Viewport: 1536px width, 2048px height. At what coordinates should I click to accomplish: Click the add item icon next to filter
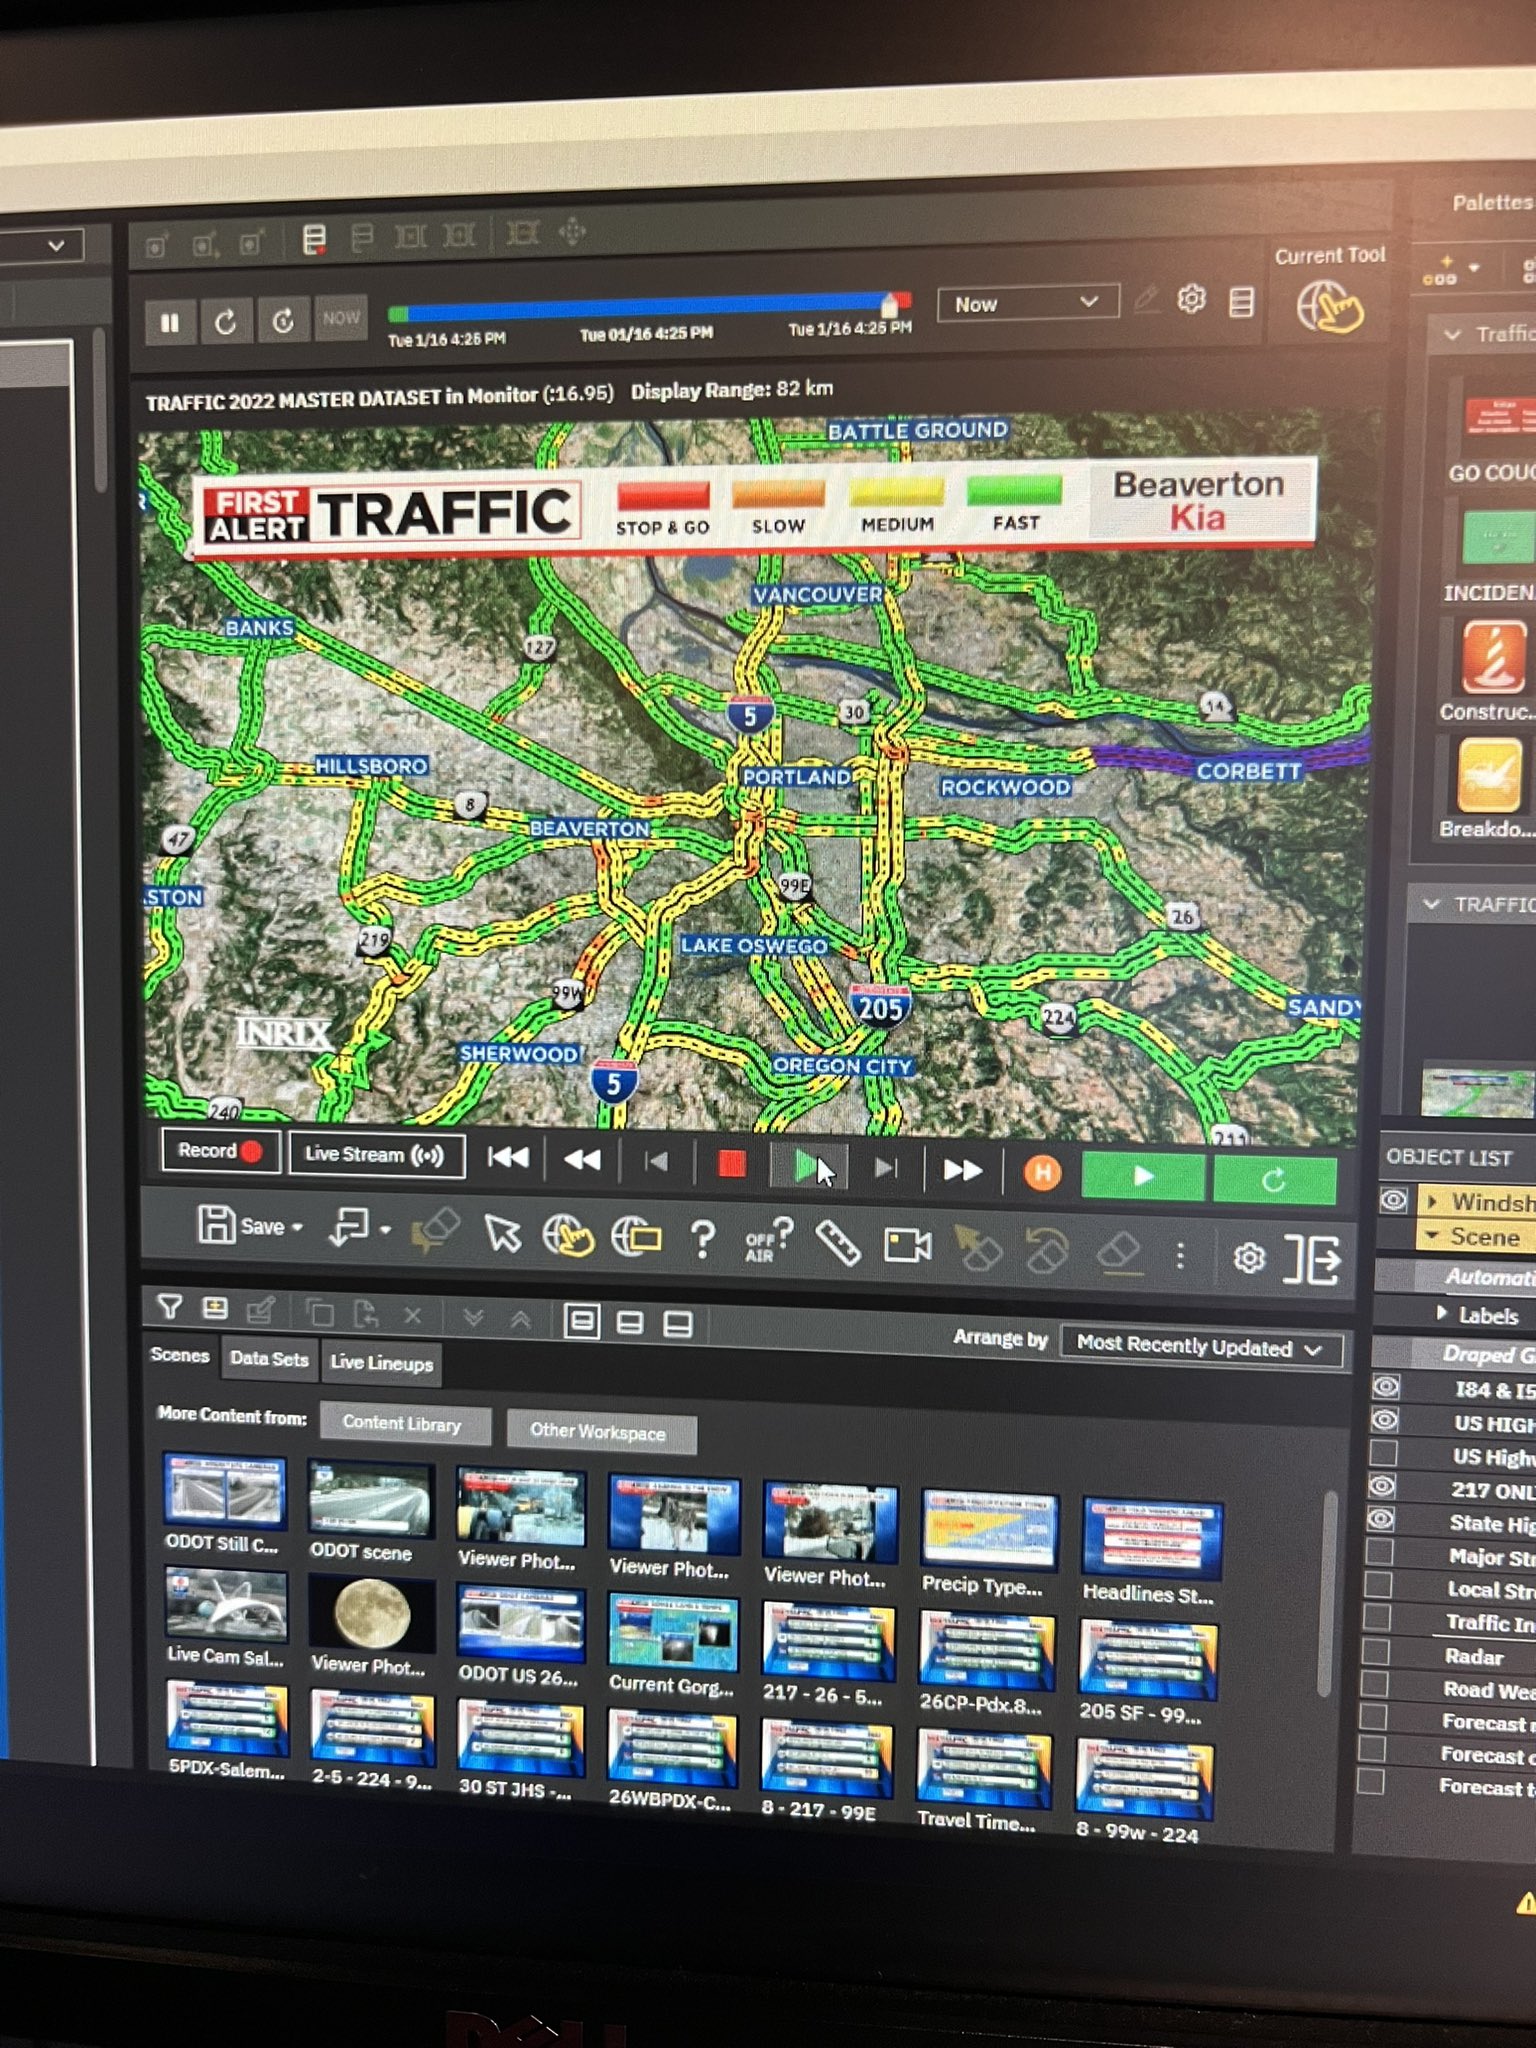pos(215,1308)
